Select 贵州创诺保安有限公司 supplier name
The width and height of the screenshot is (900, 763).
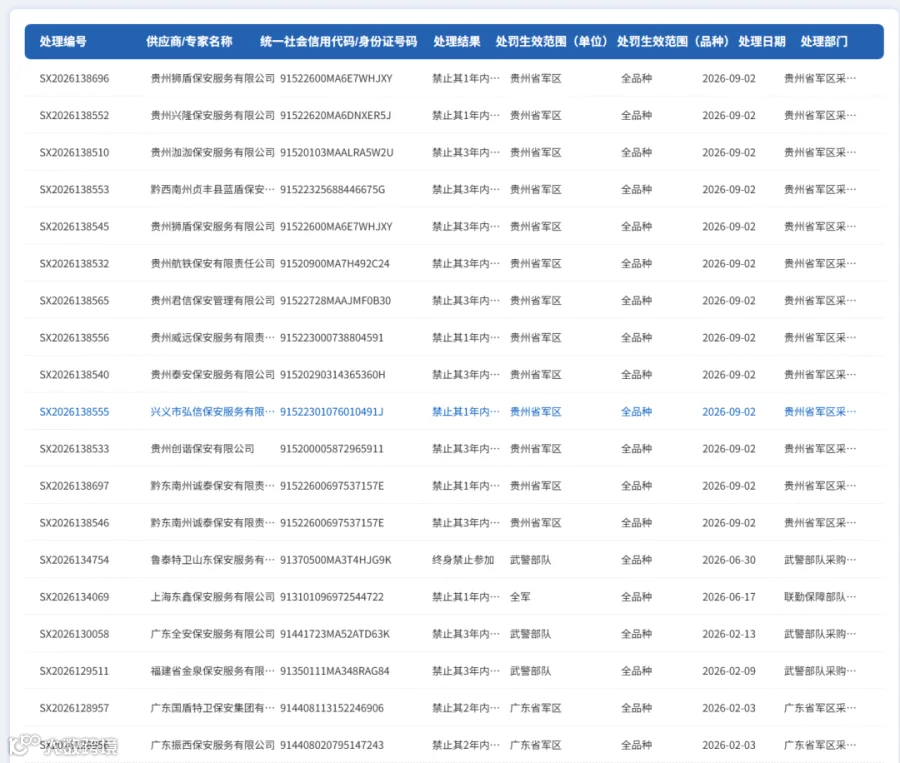coord(202,449)
